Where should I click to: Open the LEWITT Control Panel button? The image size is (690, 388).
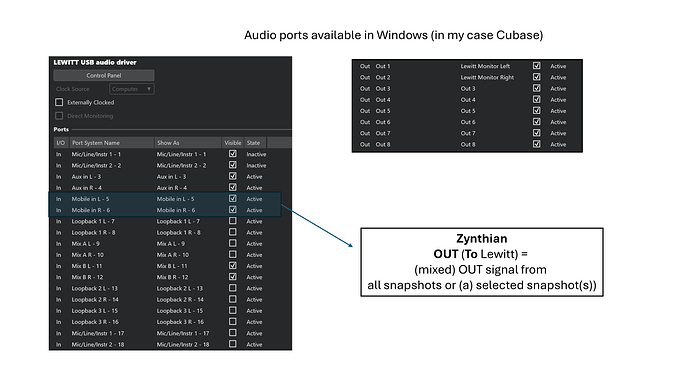tap(103, 75)
